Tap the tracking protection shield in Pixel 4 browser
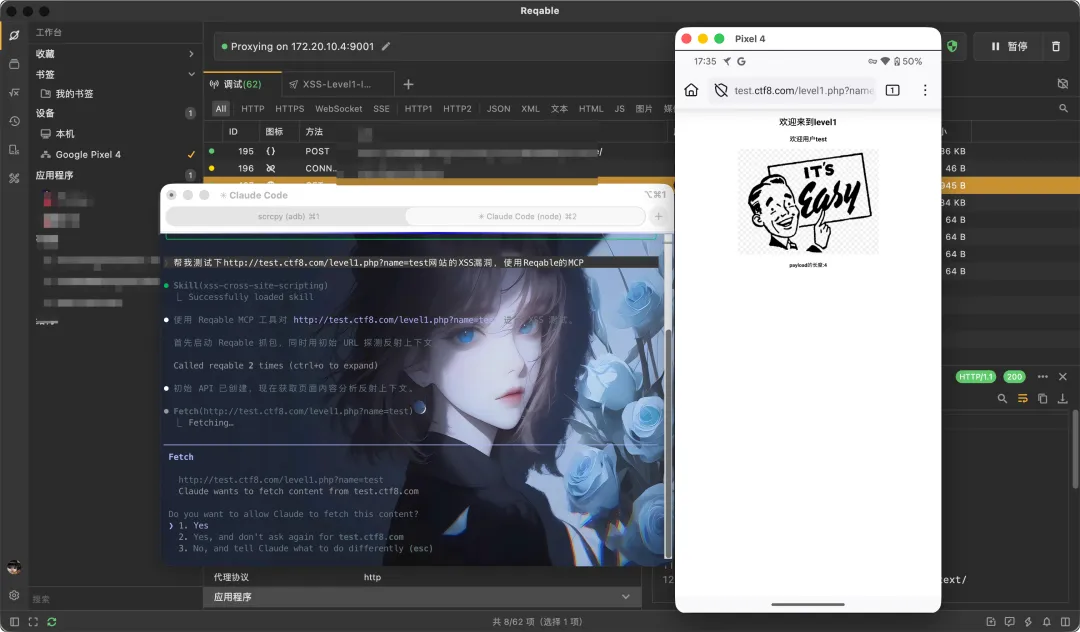Viewport: 1080px width, 632px height. tap(720, 90)
